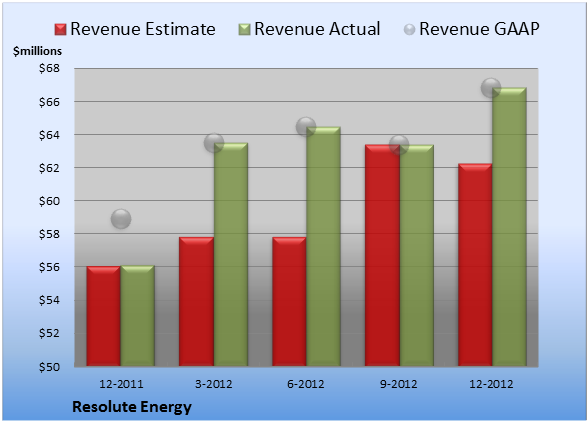Click the GAAP sphere marker for 3-2012

214,143
